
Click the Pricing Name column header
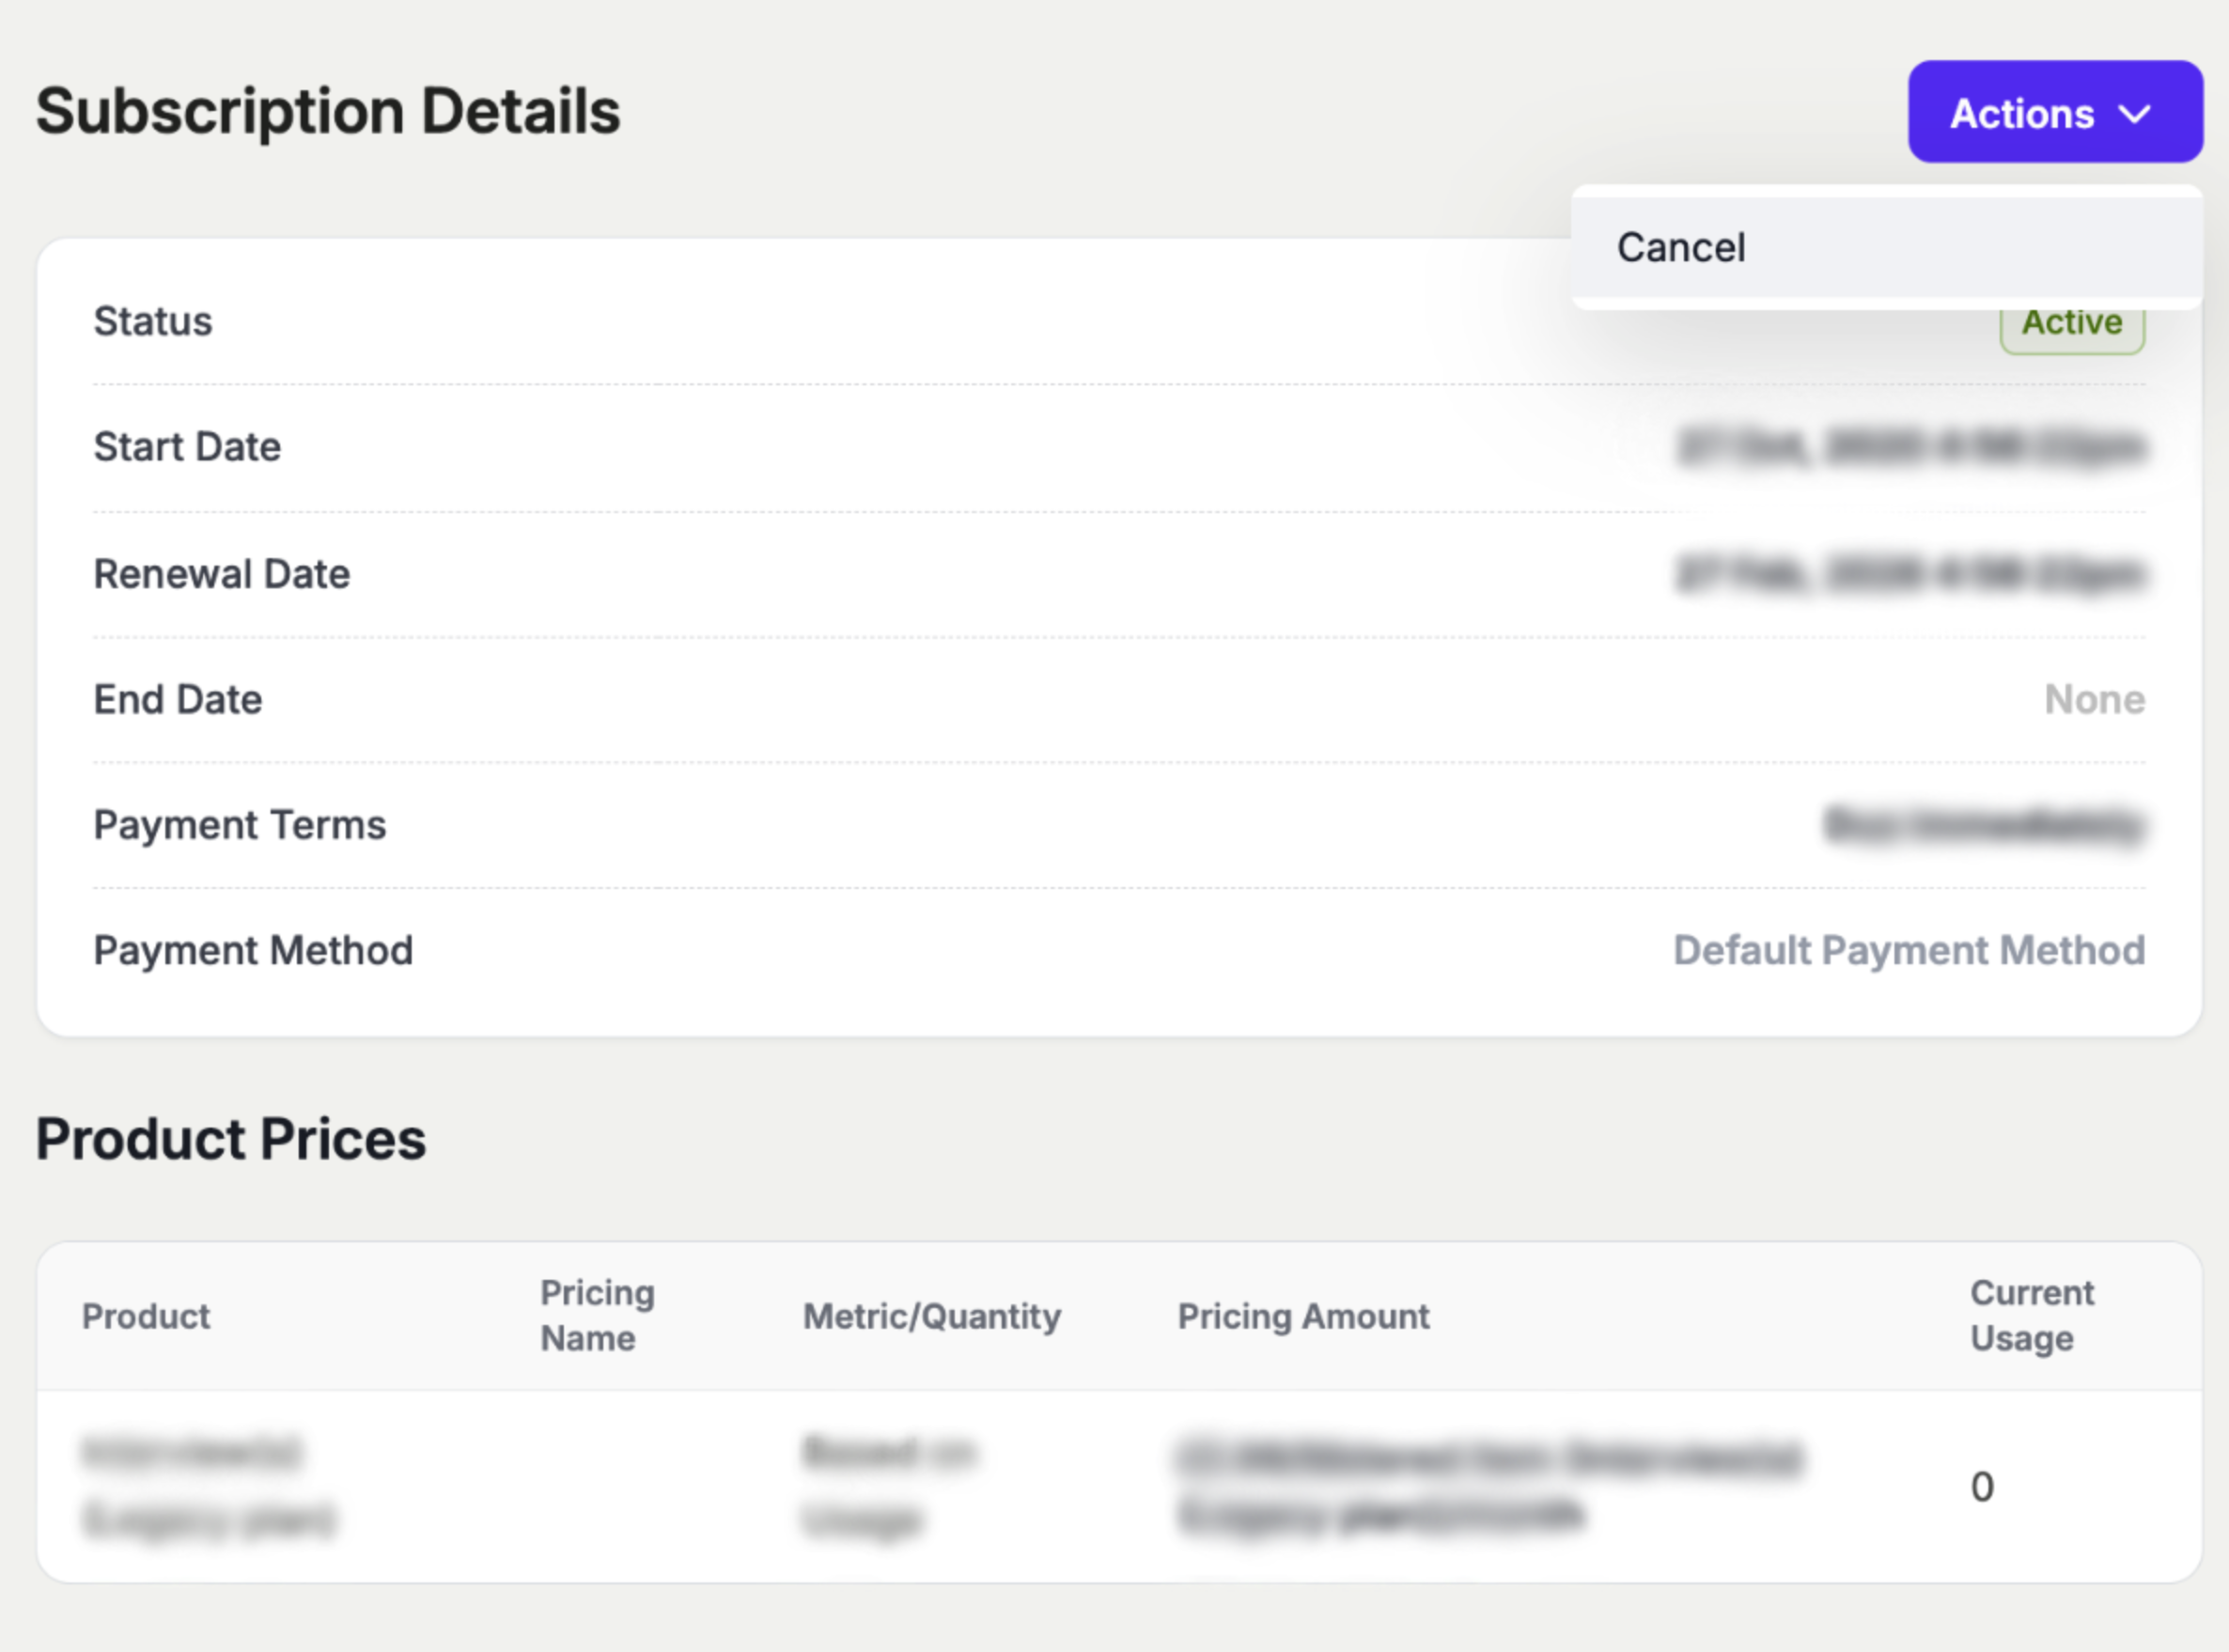pyautogui.click(x=597, y=1315)
